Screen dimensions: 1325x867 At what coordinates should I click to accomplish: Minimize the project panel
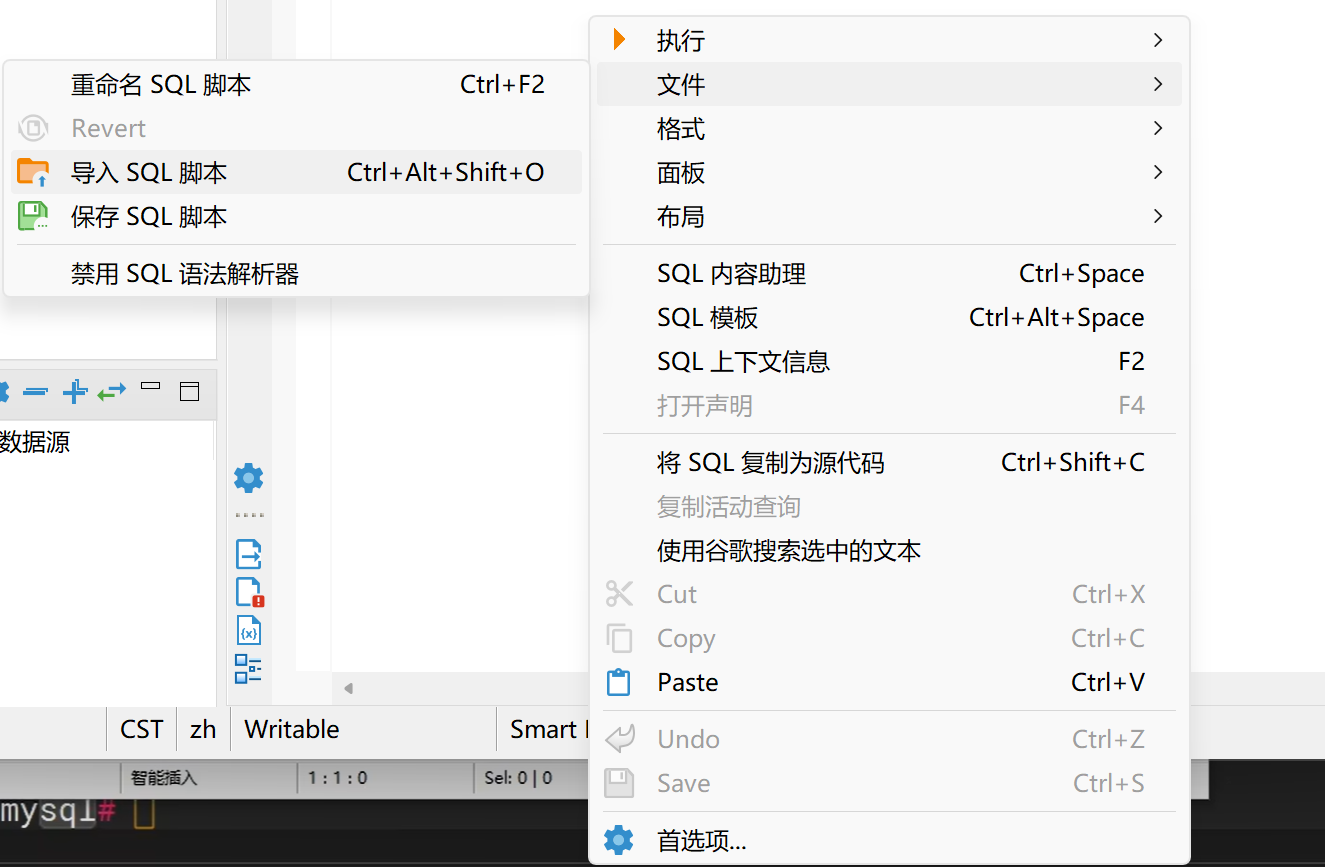[151, 386]
